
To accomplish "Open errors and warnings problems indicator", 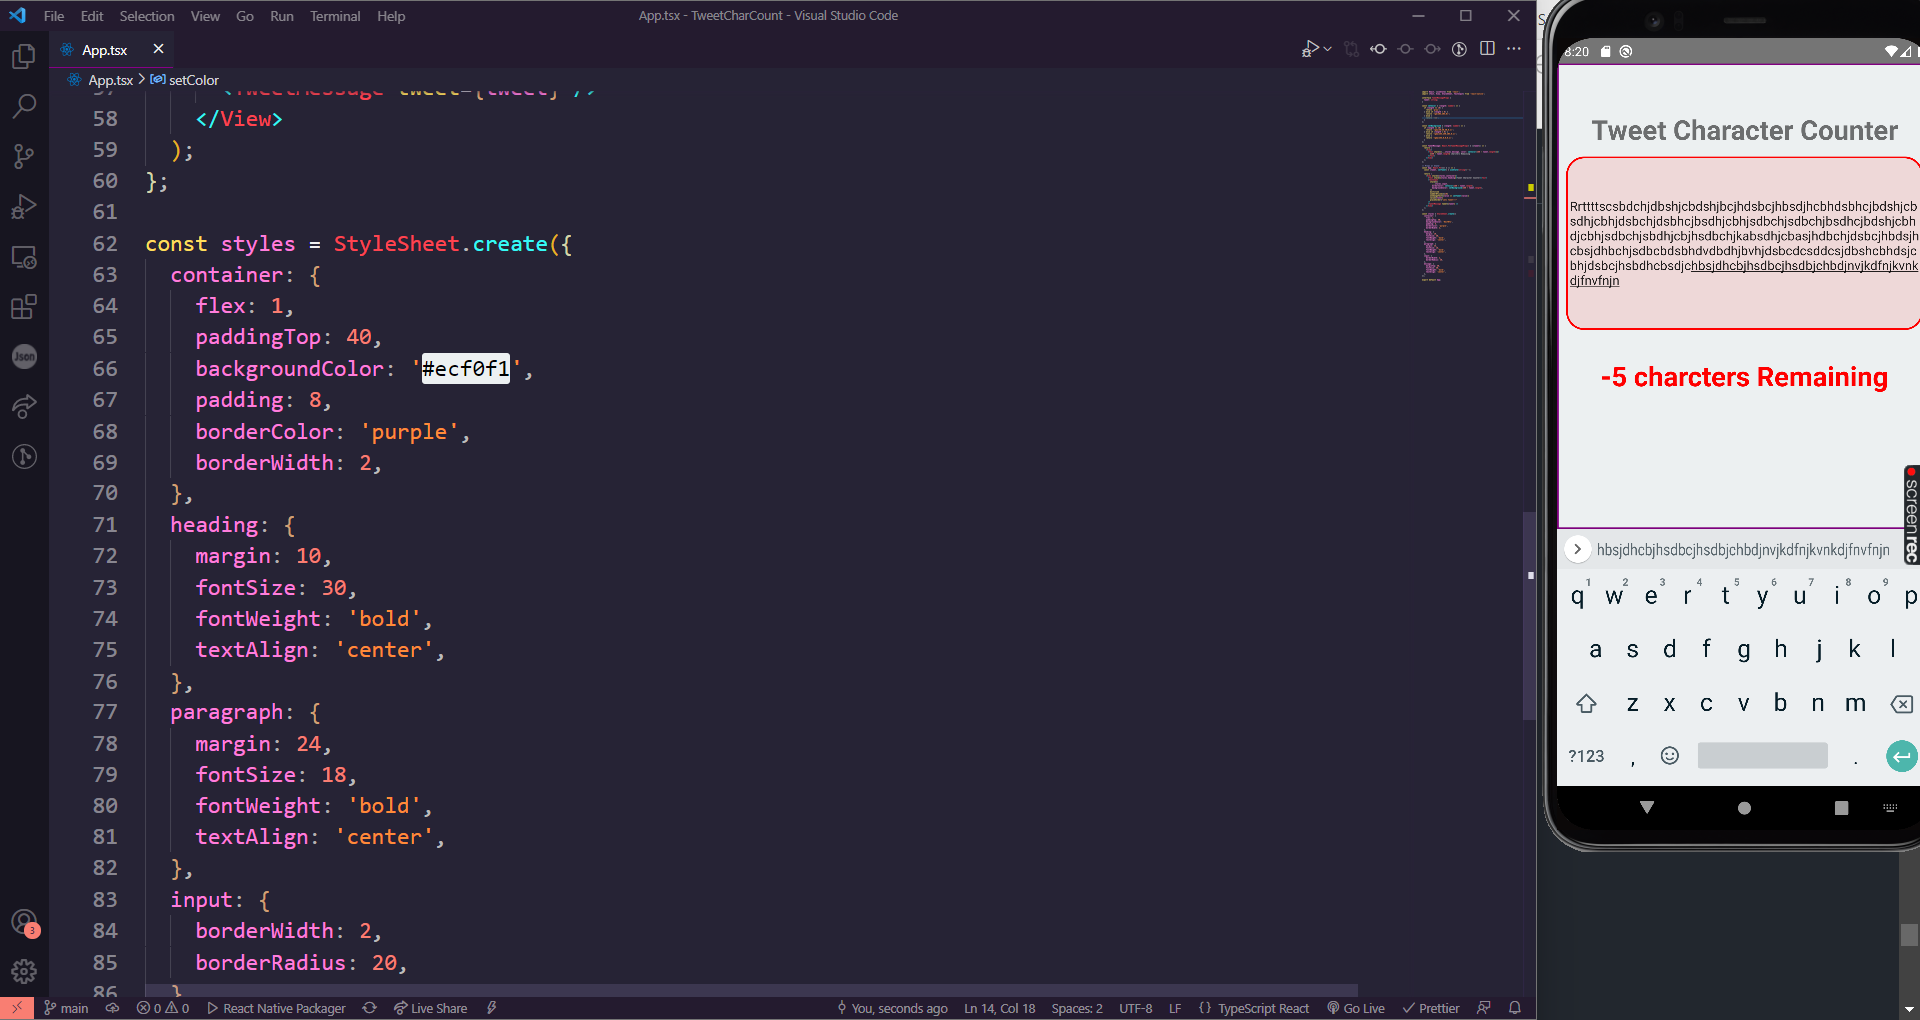I will [x=163, y=1008].
